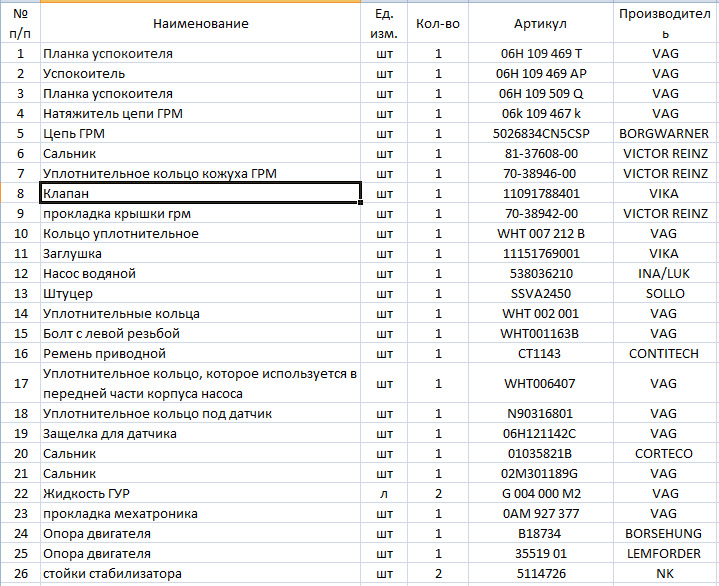Click article 'CT1143'
This screenshot has width=719, height=586.
(541, 354)
